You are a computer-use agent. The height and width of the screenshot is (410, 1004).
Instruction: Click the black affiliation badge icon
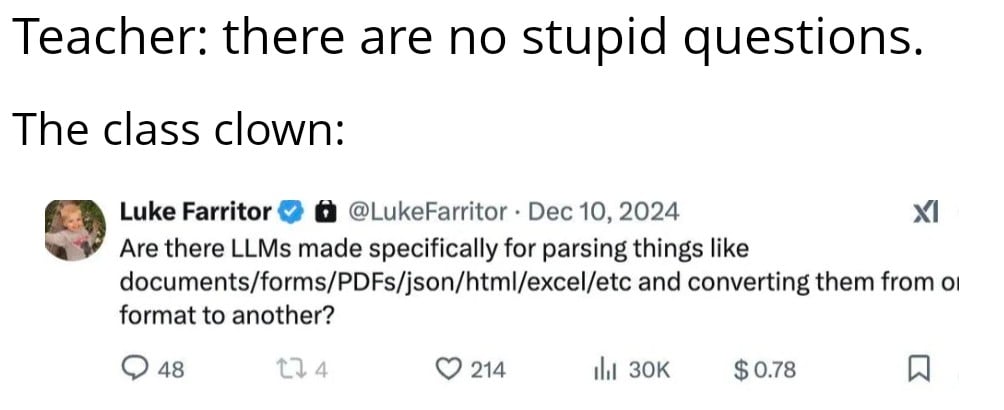[x=324, y=212]
